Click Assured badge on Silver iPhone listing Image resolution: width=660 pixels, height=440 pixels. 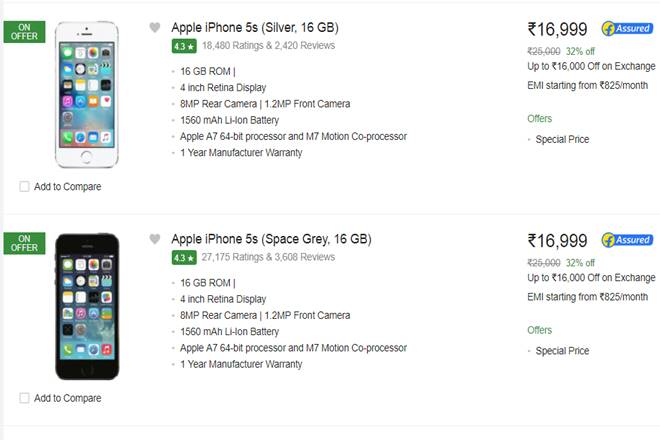pyautogui.click(x=627, y=29)
